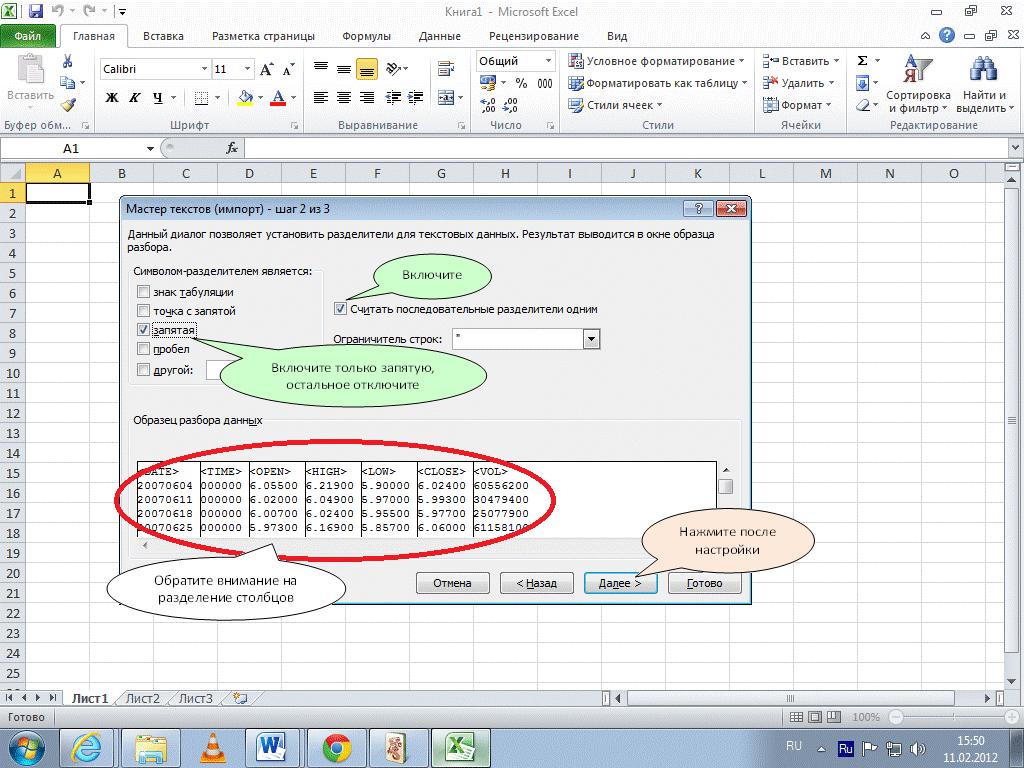Click the Назад button in wizard
1024x768 pixels.
[536, 583]
